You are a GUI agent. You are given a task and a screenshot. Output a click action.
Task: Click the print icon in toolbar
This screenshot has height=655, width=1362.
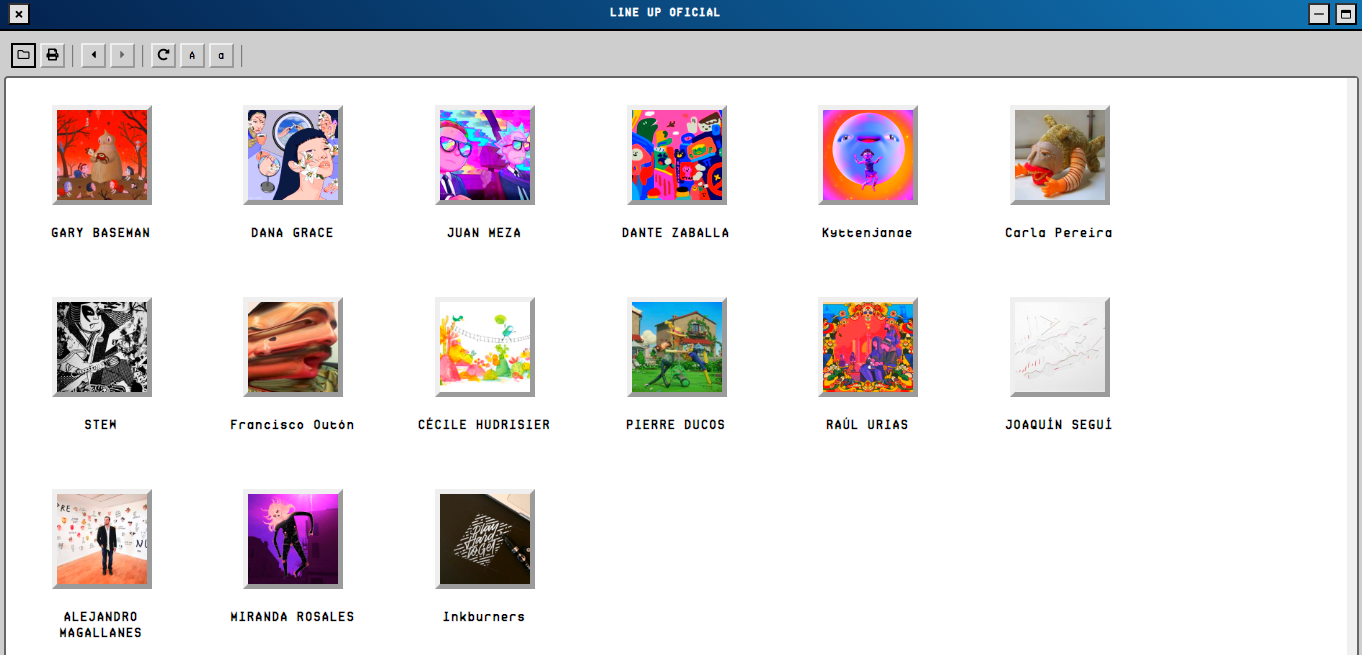52,55
